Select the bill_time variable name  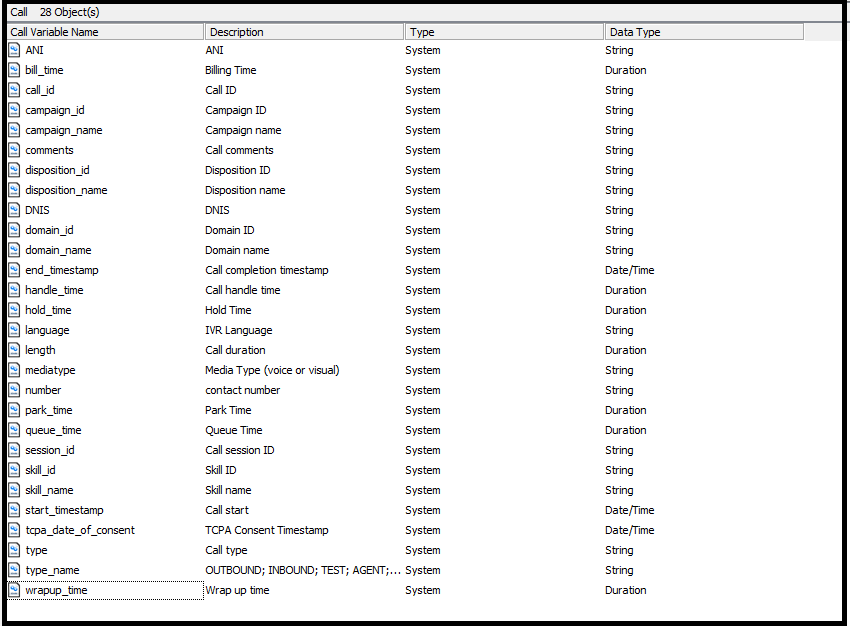click(x=44, y=70)
